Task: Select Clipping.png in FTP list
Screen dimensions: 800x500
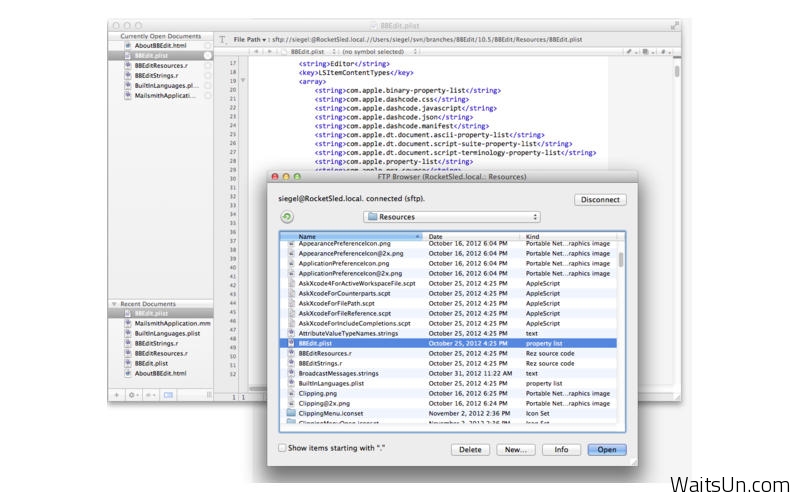Action: click(448, 393)
